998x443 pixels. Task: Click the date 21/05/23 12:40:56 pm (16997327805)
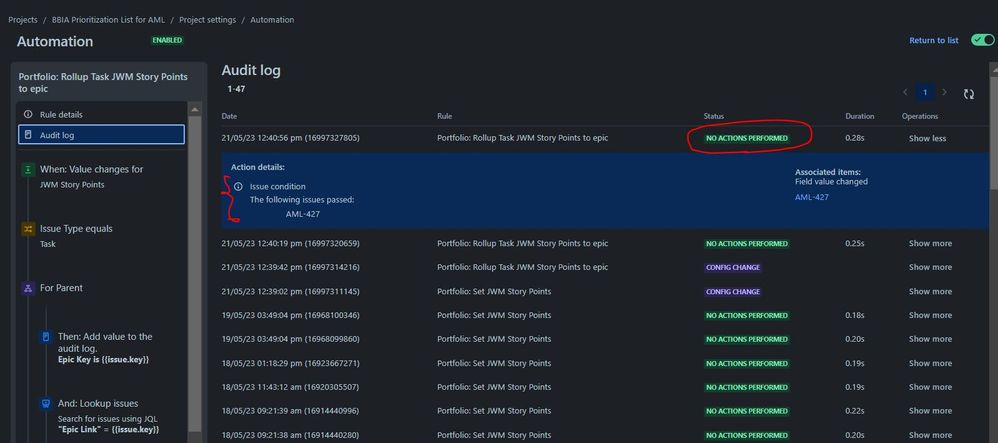click(290, 137)
